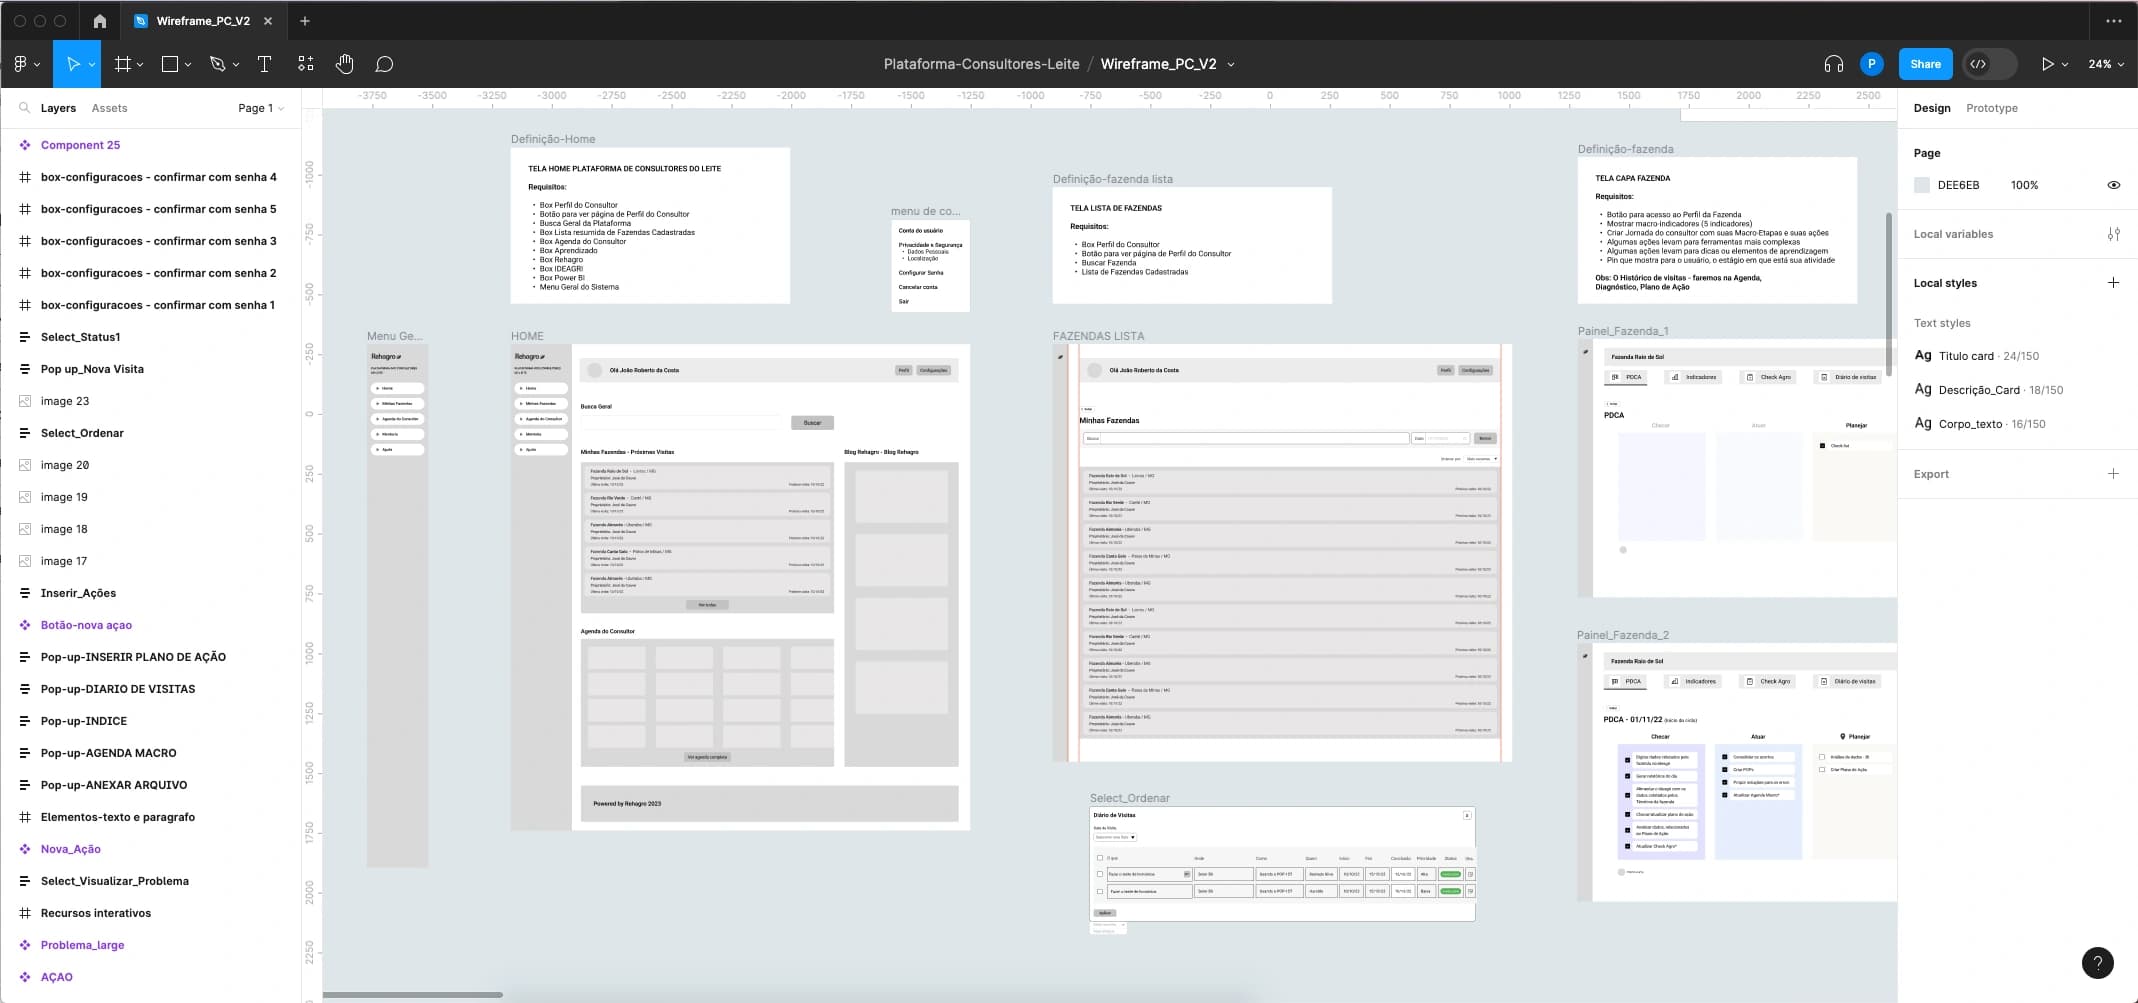The height and width of the screenshot is (1003, 2138).
Task: Open the Resources components tool
Action: [x=306, y=64]
